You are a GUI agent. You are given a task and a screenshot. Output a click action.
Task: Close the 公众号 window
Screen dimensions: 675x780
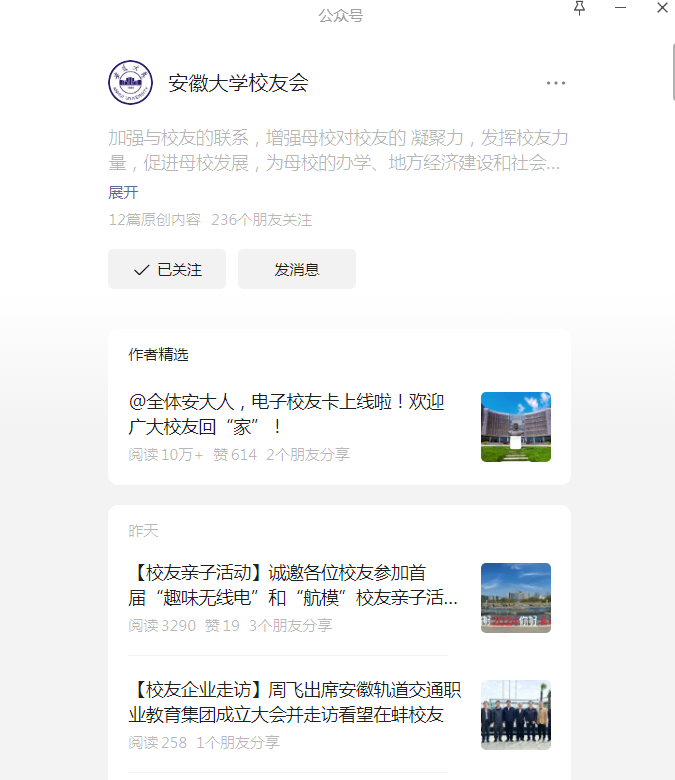click(x=662, y=7)
